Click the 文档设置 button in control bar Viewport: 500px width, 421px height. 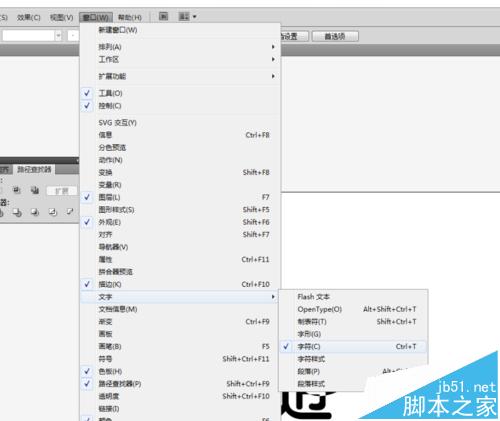[294, 36]
